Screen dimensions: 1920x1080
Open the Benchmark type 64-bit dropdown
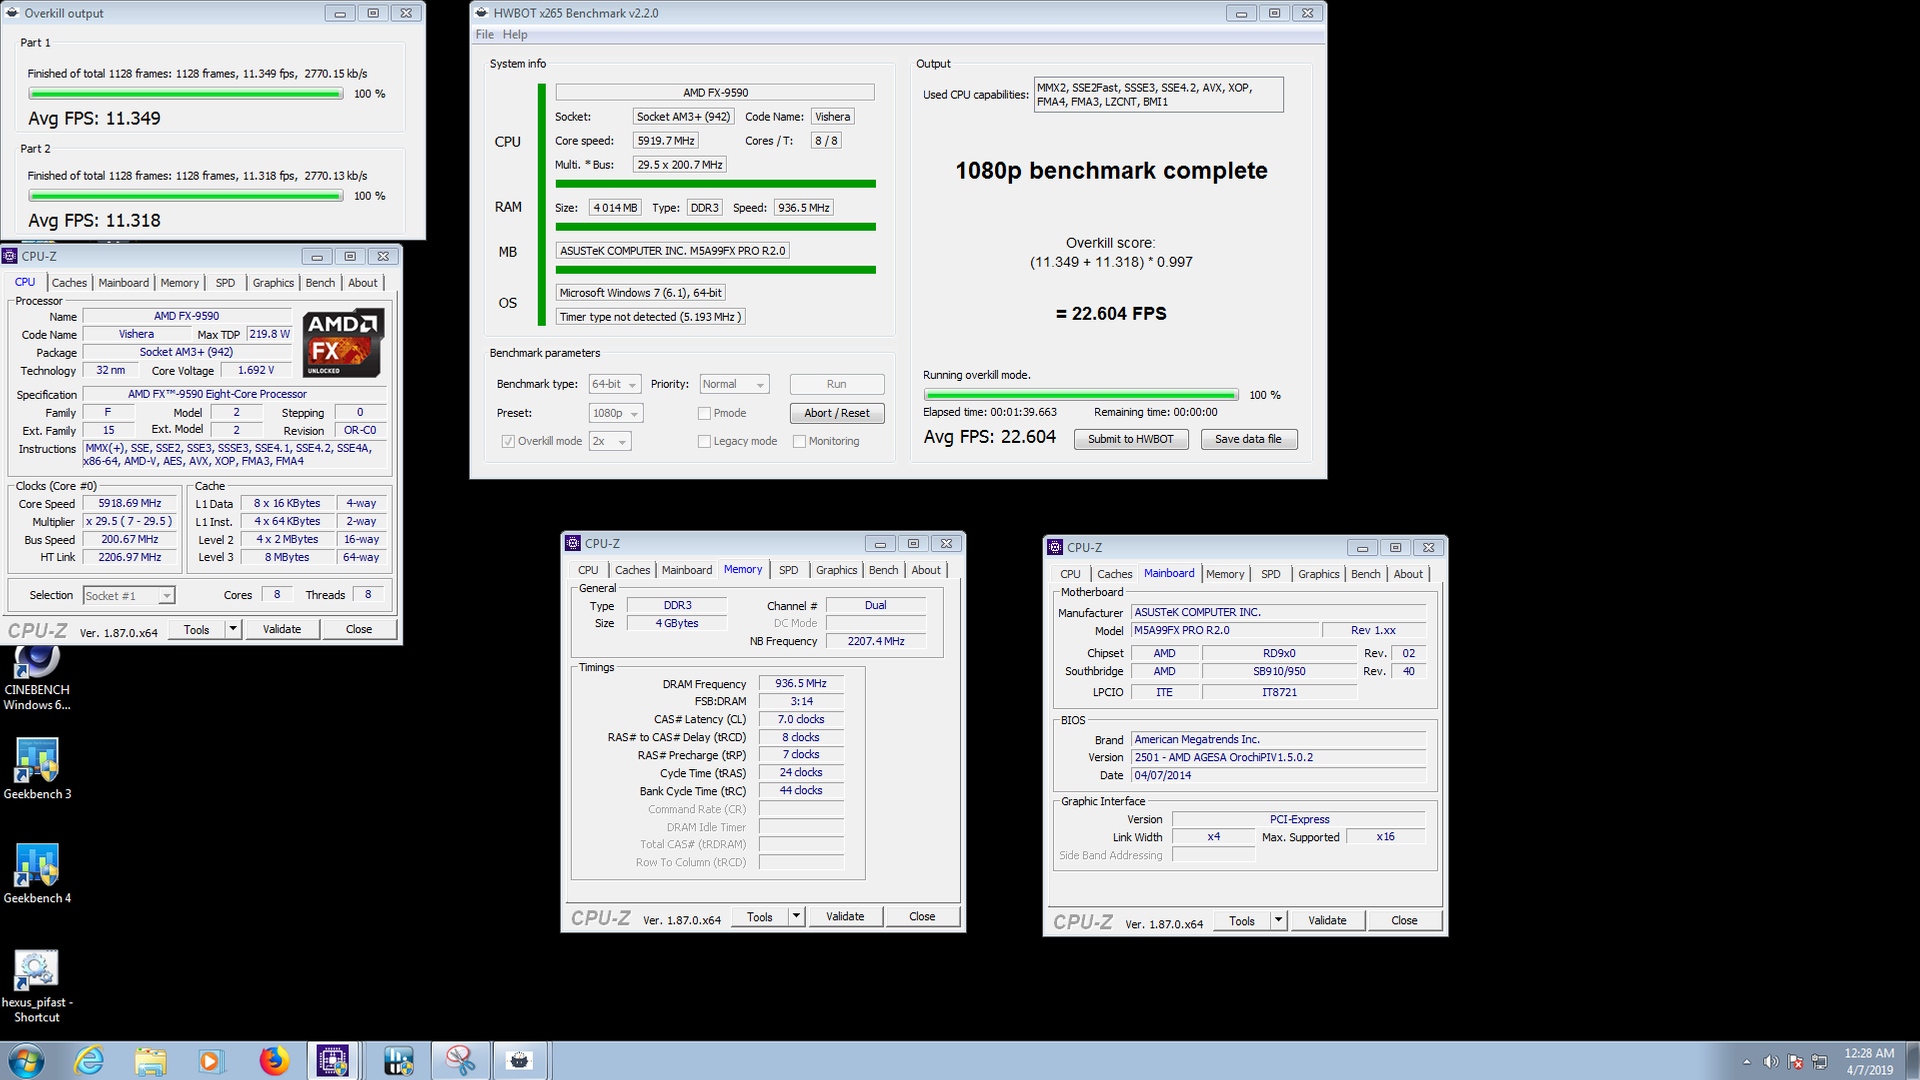pyautogui.click(x=614, y=384)
